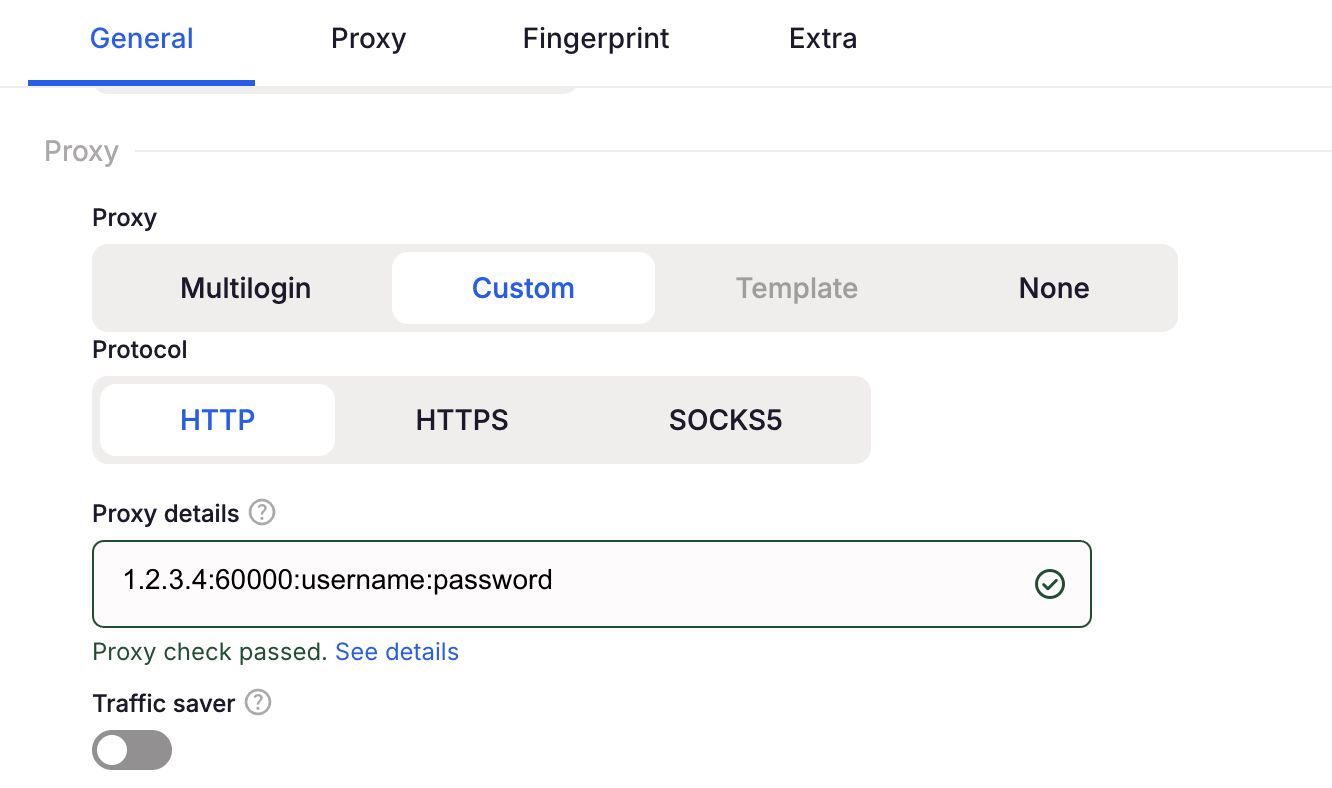This screenshot has width=1332, height=788.
Task: Enable the Traffic saver switch
Action: [x=132, y=750]
